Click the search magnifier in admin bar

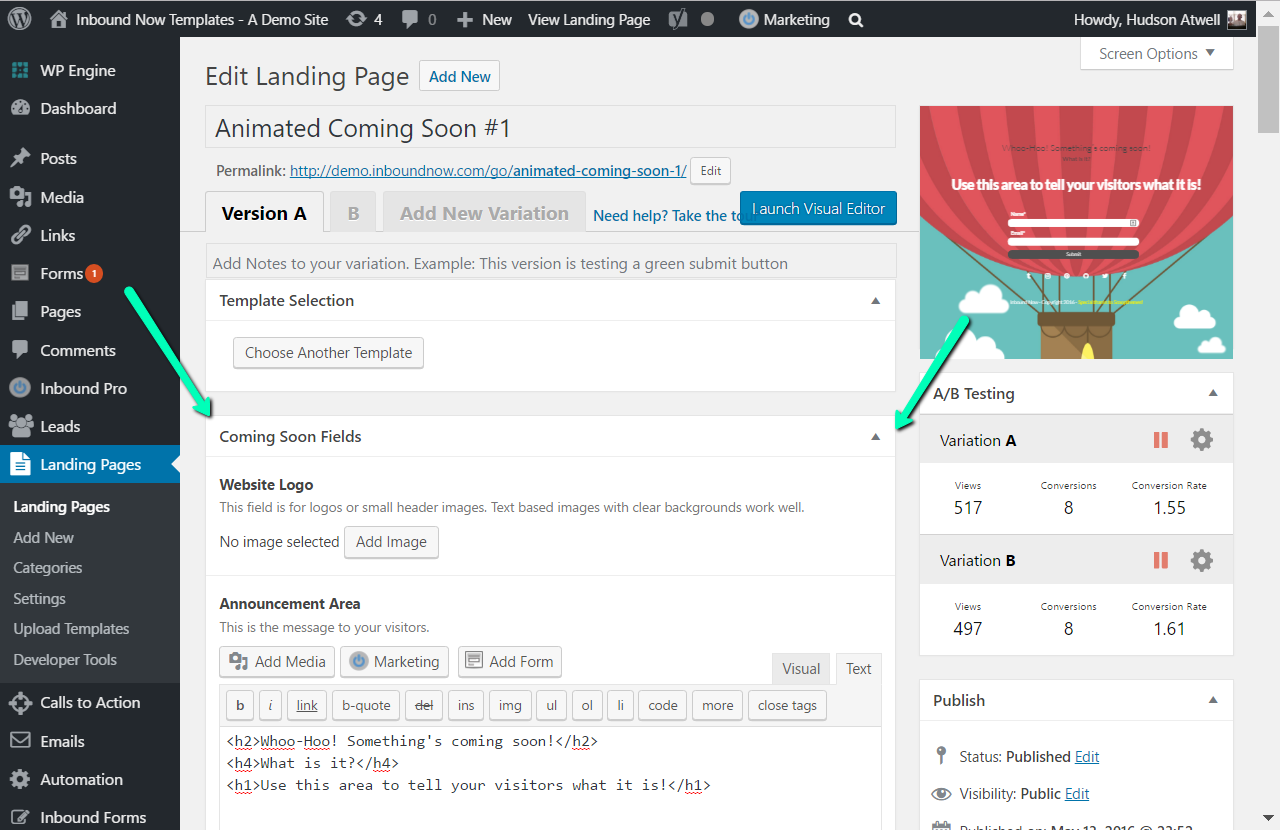[x=856, y=19]
